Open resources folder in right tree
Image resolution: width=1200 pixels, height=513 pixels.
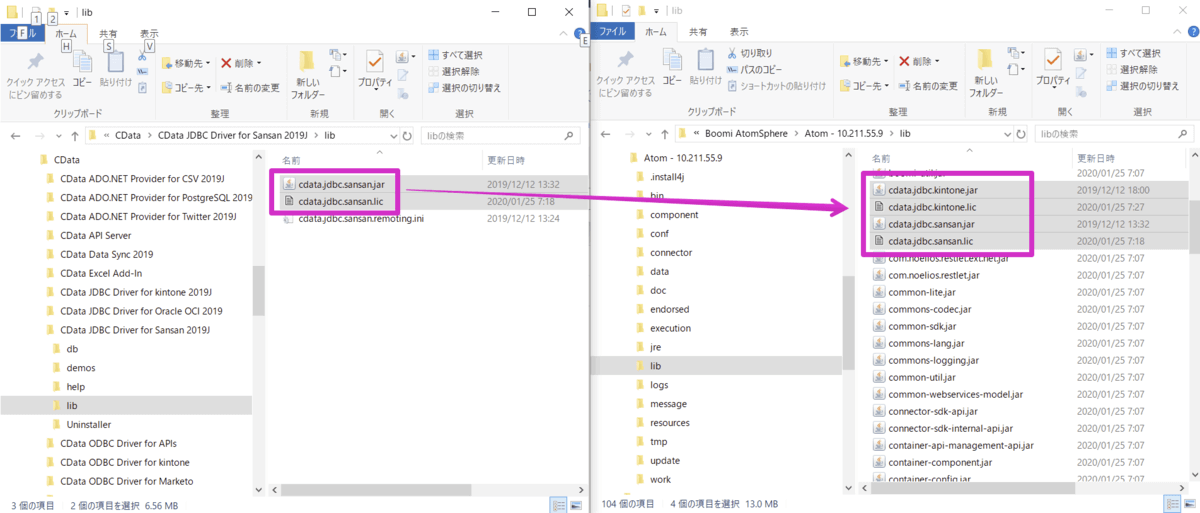670,422
